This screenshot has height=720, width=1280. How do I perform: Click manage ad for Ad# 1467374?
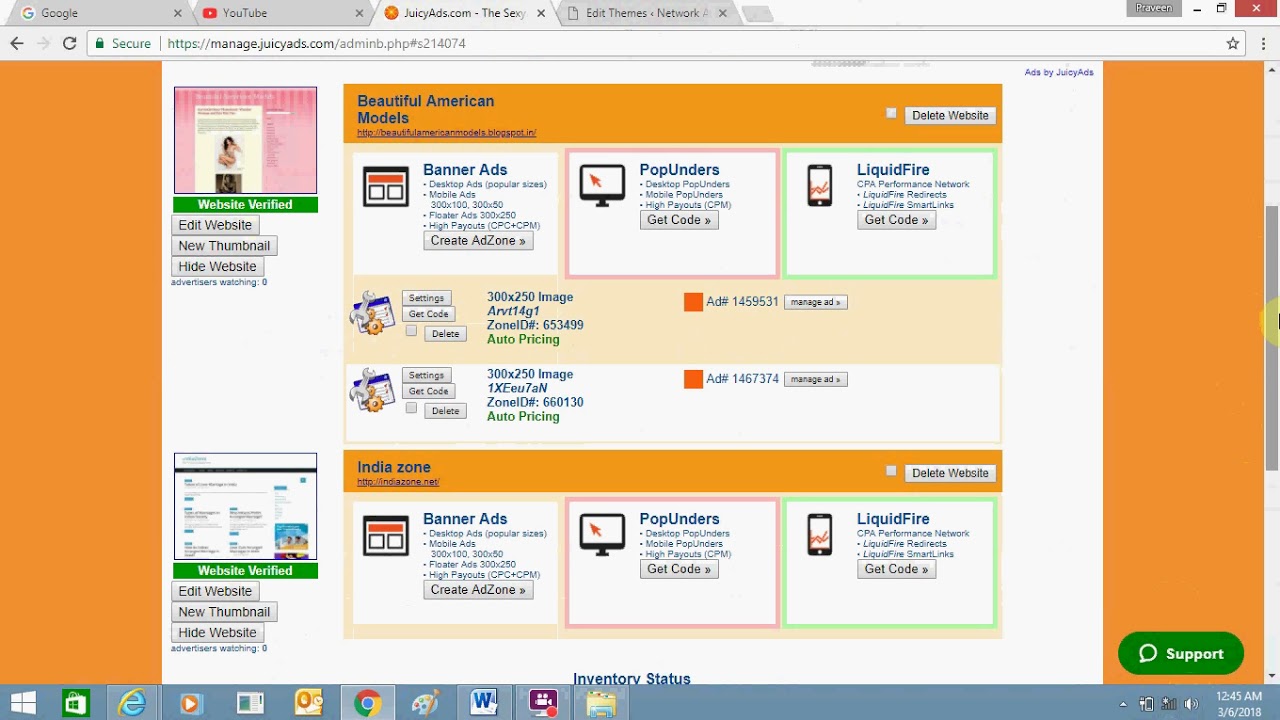point(816,379)
